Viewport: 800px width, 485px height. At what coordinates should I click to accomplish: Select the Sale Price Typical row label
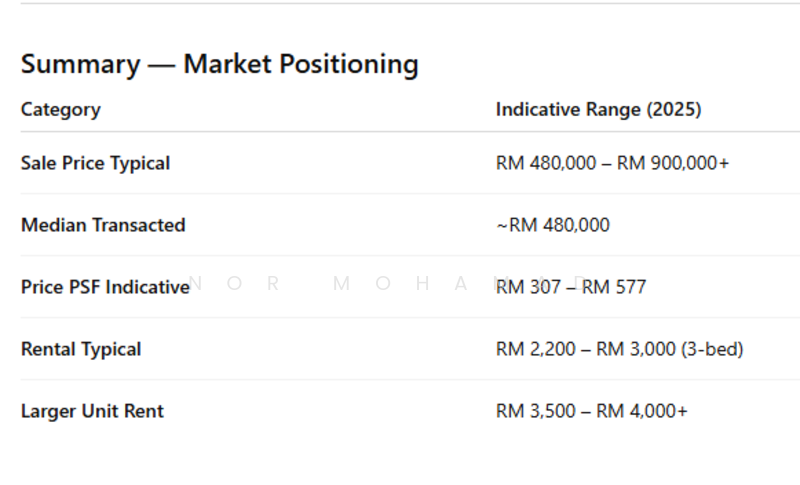[x=95, y=163]
